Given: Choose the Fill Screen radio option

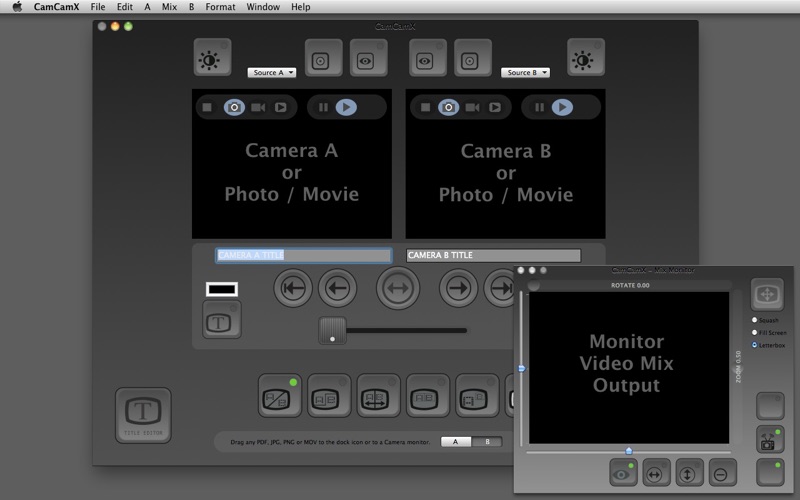Looking at the screenshot, I should coord(755,332).
